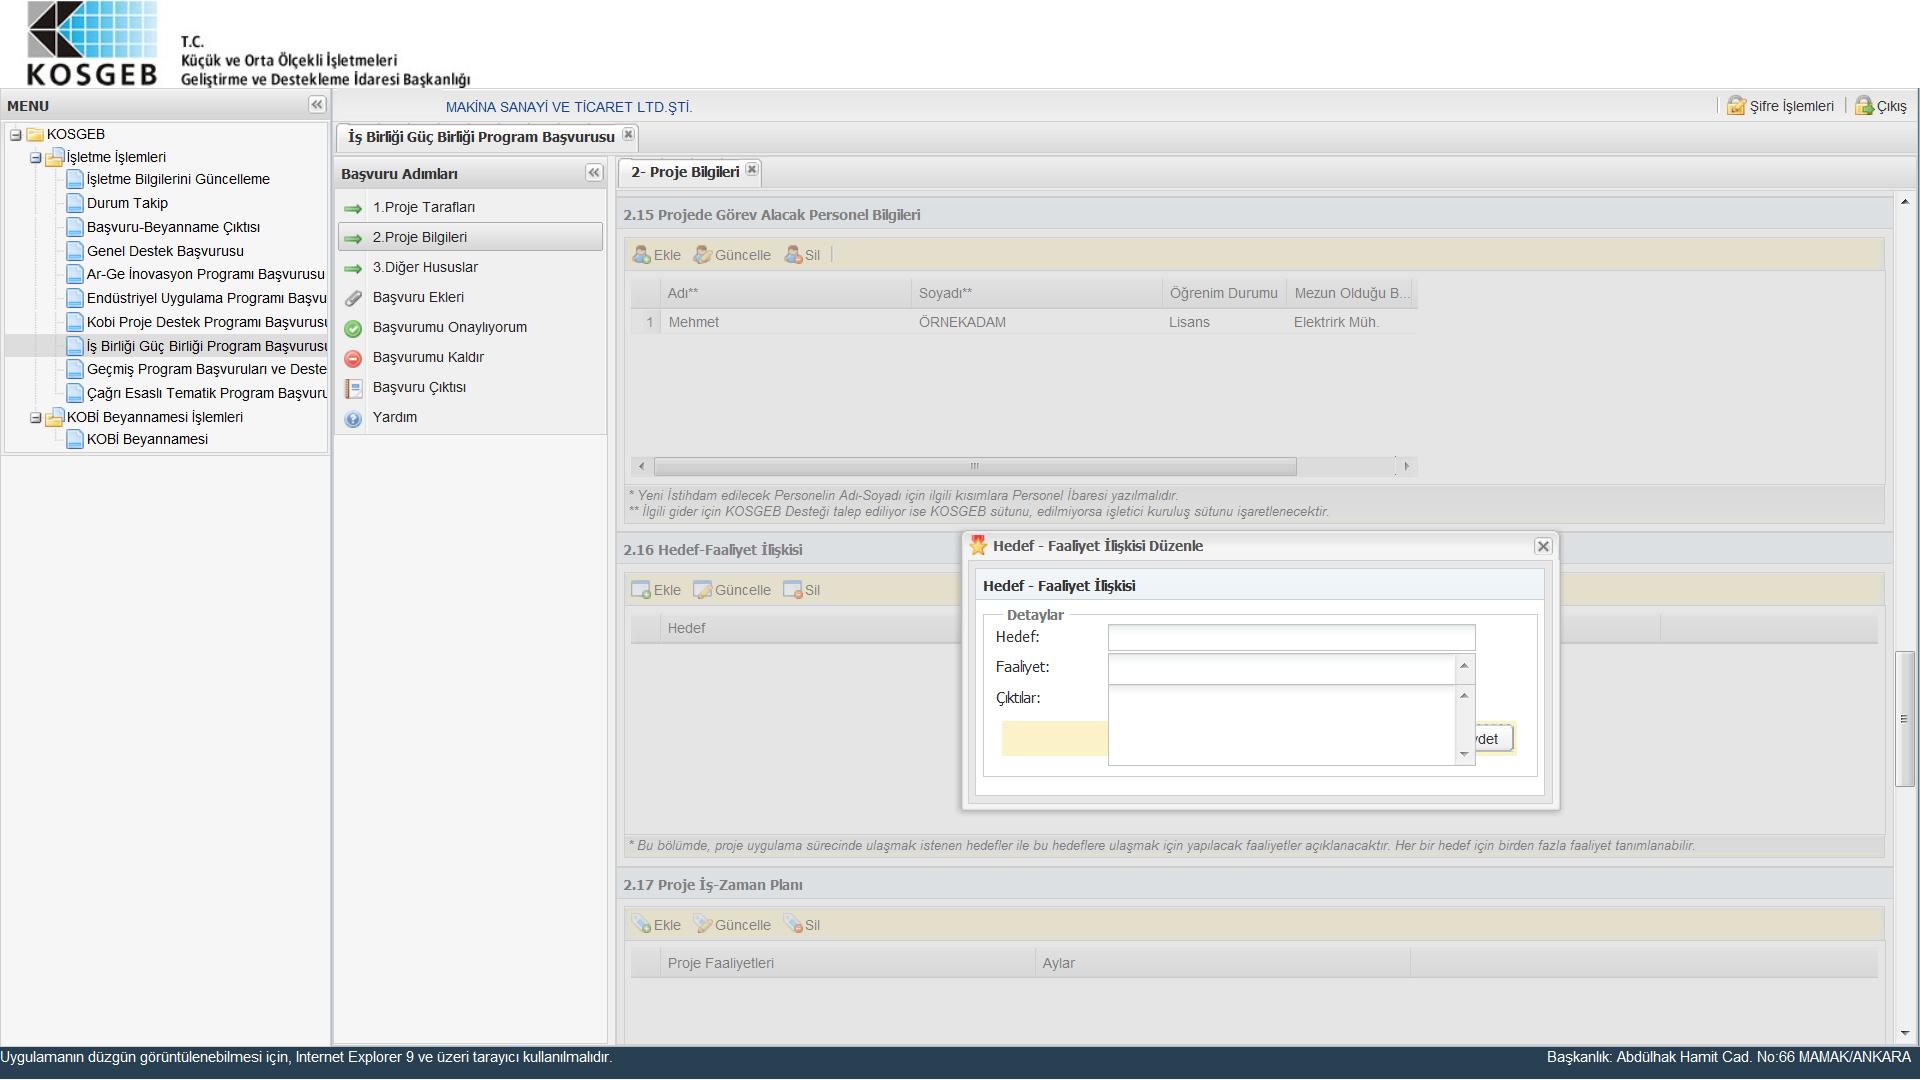Open İşletme Bilgilerini Güncelleme

(x=178, y=179)
